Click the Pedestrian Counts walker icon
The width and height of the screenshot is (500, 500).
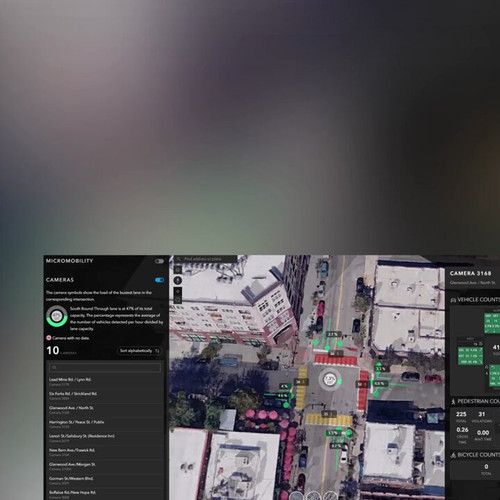click(x=453, y=402)
